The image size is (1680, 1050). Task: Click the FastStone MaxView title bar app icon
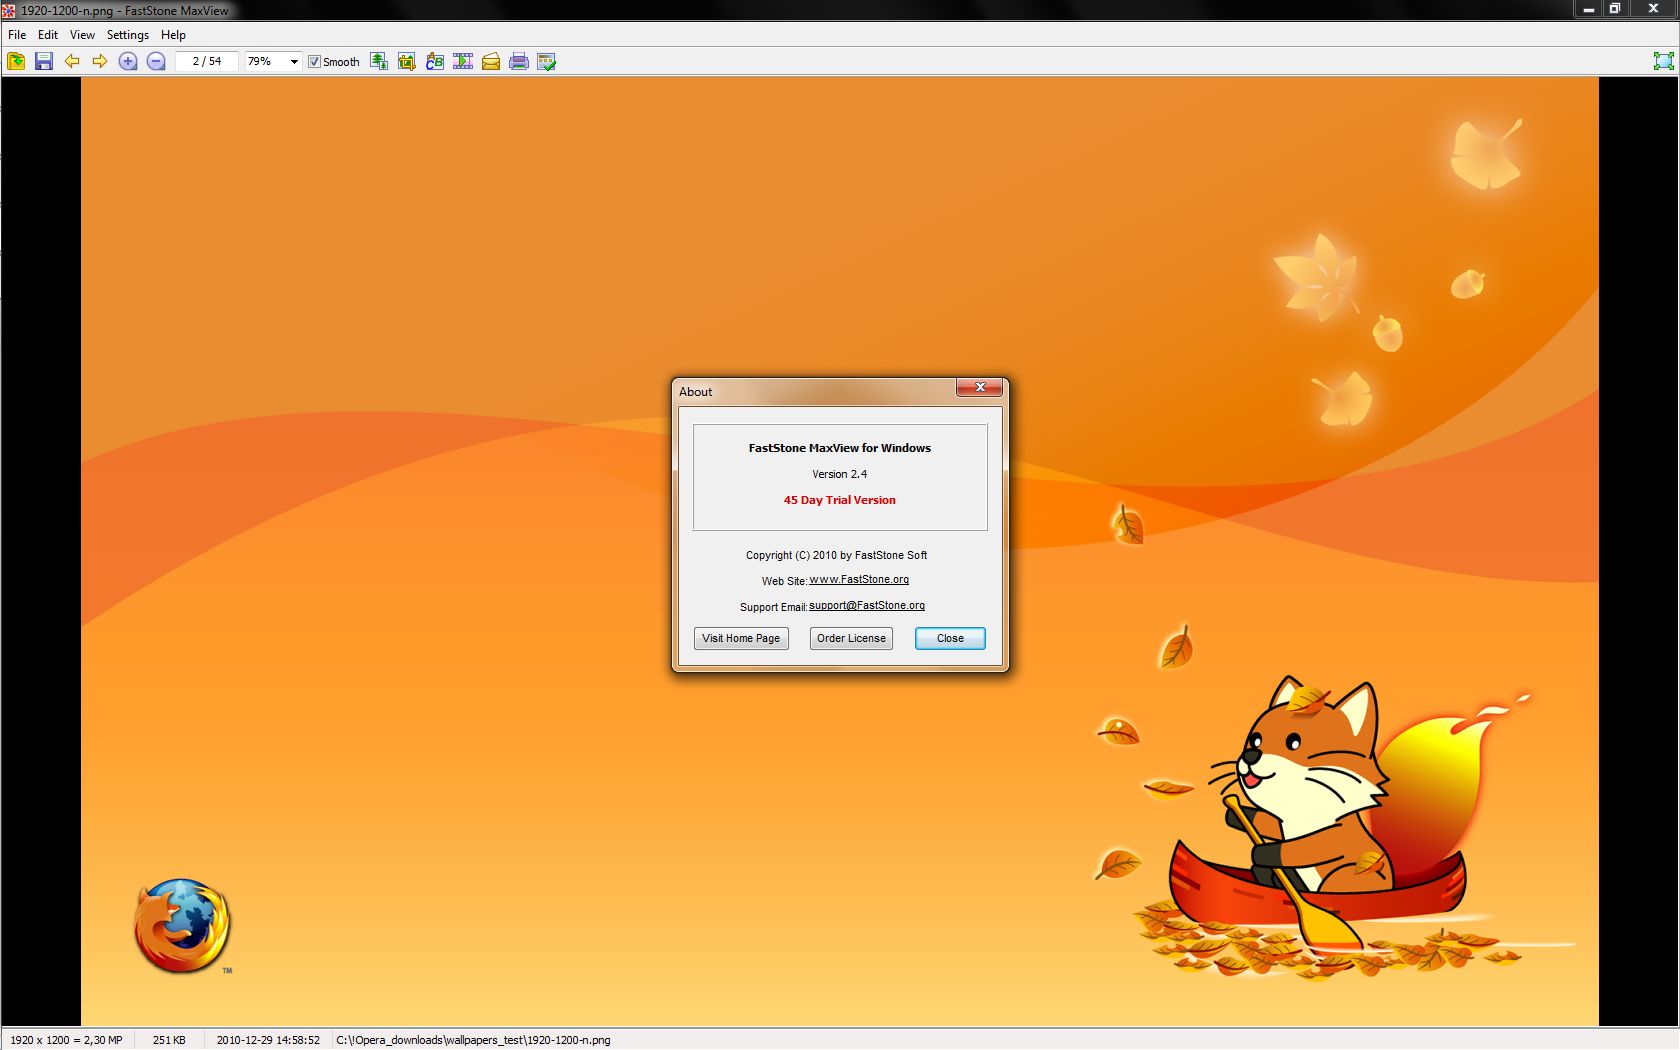(9, 10)
